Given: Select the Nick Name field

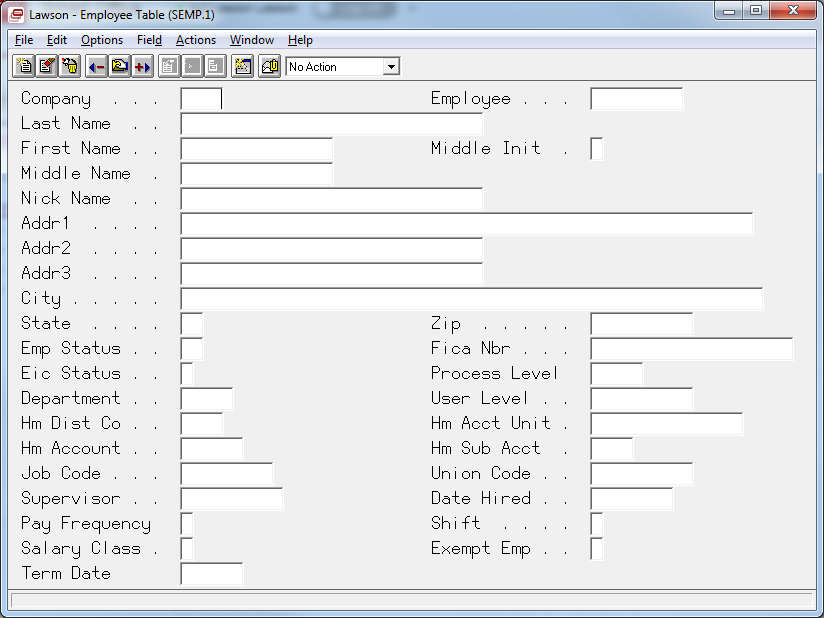Looking at the screenshot, I should coord(332,199).
